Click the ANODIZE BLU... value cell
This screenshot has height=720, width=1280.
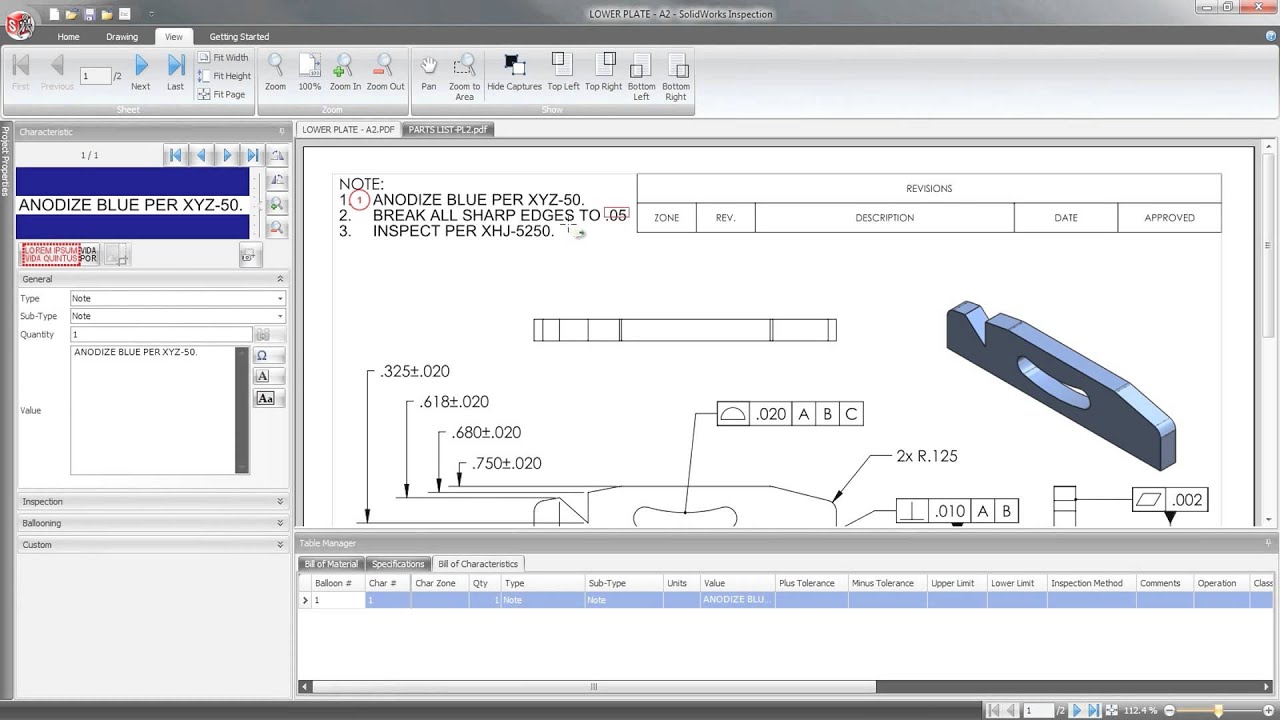(x=737, y=600)
